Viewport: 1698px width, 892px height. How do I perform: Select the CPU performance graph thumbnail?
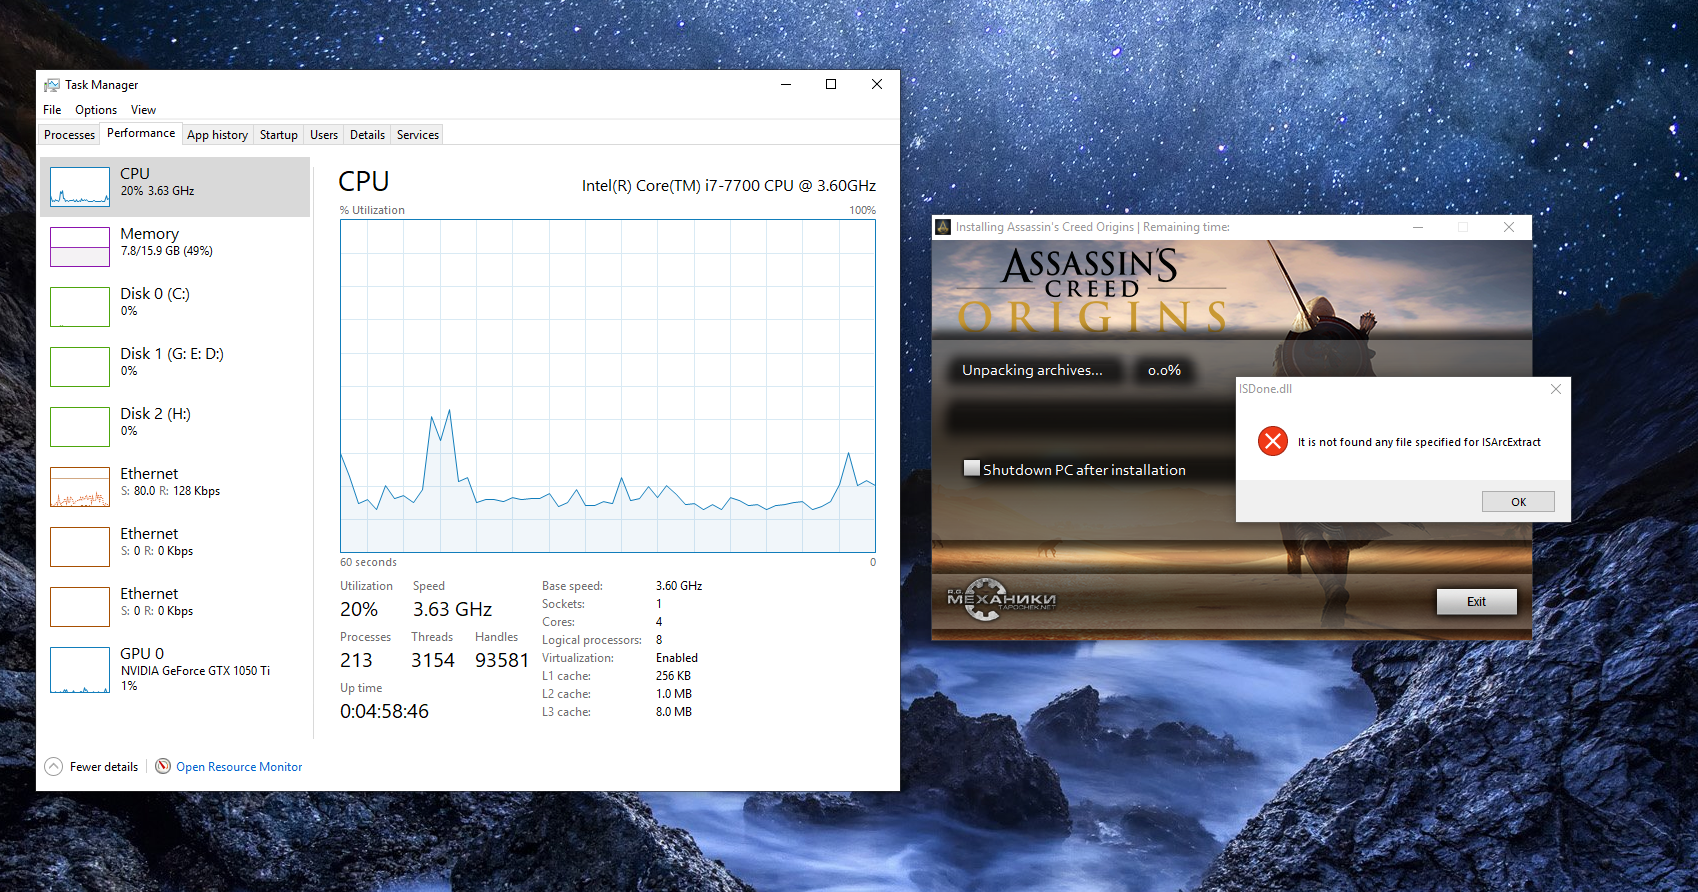[x=80, y=187]
